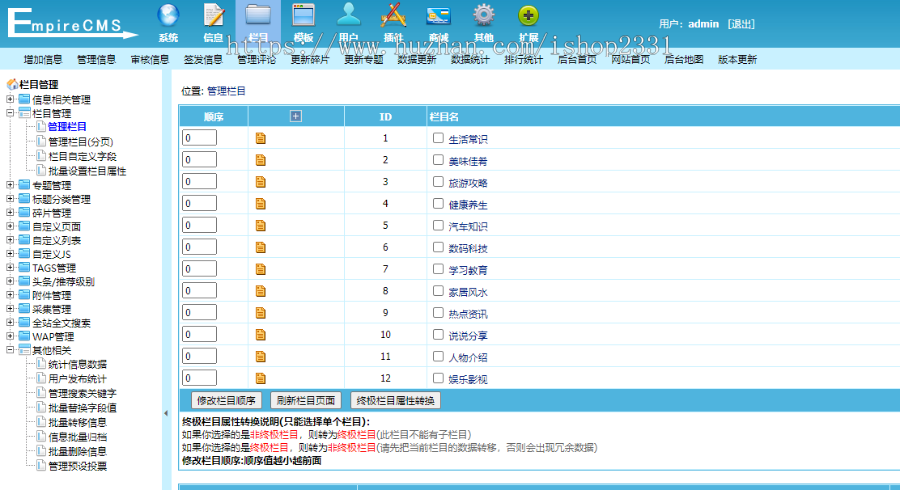Click orange page icon for 健康养生 row
Screen dimensions: 900x490
tap(261, 204)
